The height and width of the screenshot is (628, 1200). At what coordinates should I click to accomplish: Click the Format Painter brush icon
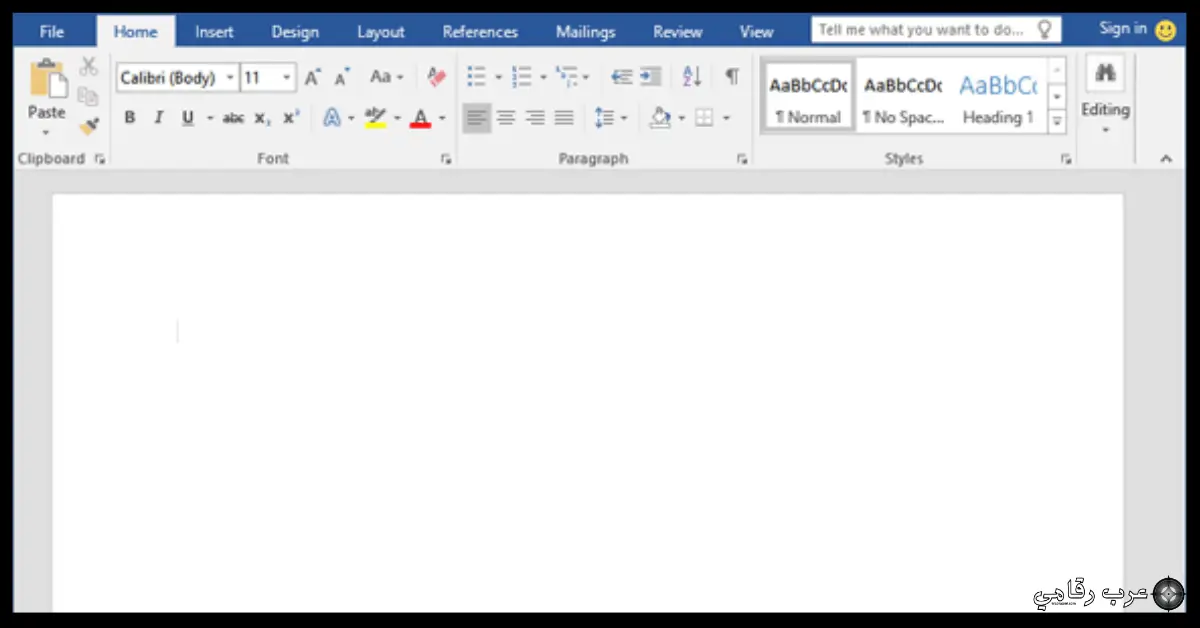[x=89, y=126]
